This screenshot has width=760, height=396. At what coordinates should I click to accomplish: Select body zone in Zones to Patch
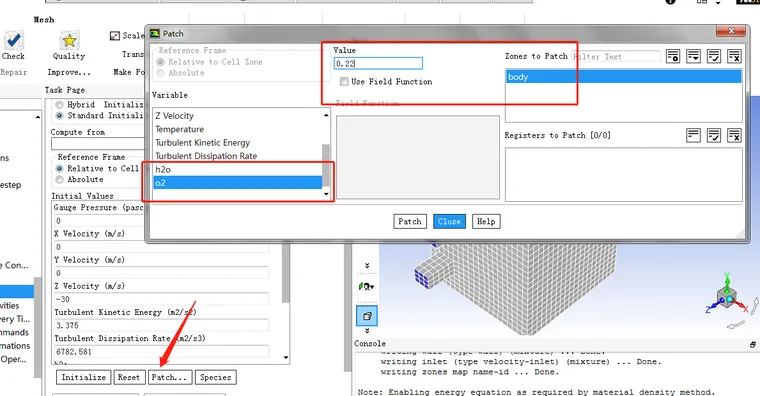(623, 77)
